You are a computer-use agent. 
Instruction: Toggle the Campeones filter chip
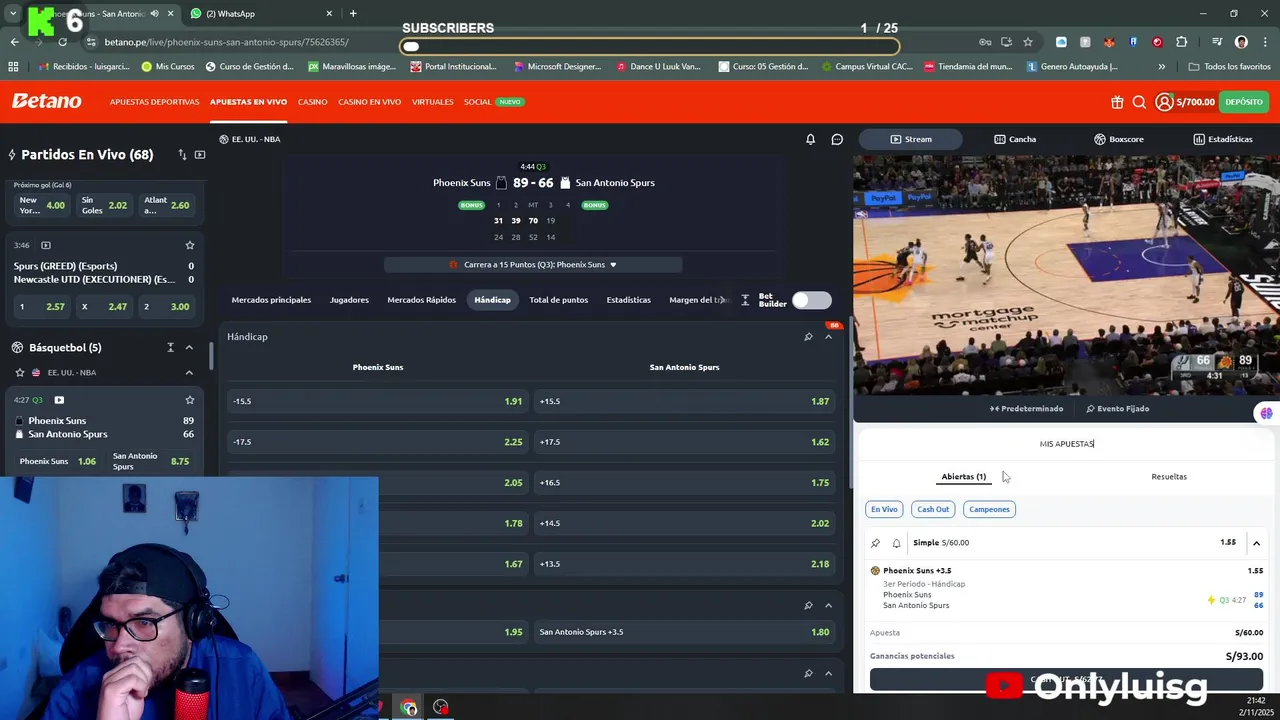(989, 509)
